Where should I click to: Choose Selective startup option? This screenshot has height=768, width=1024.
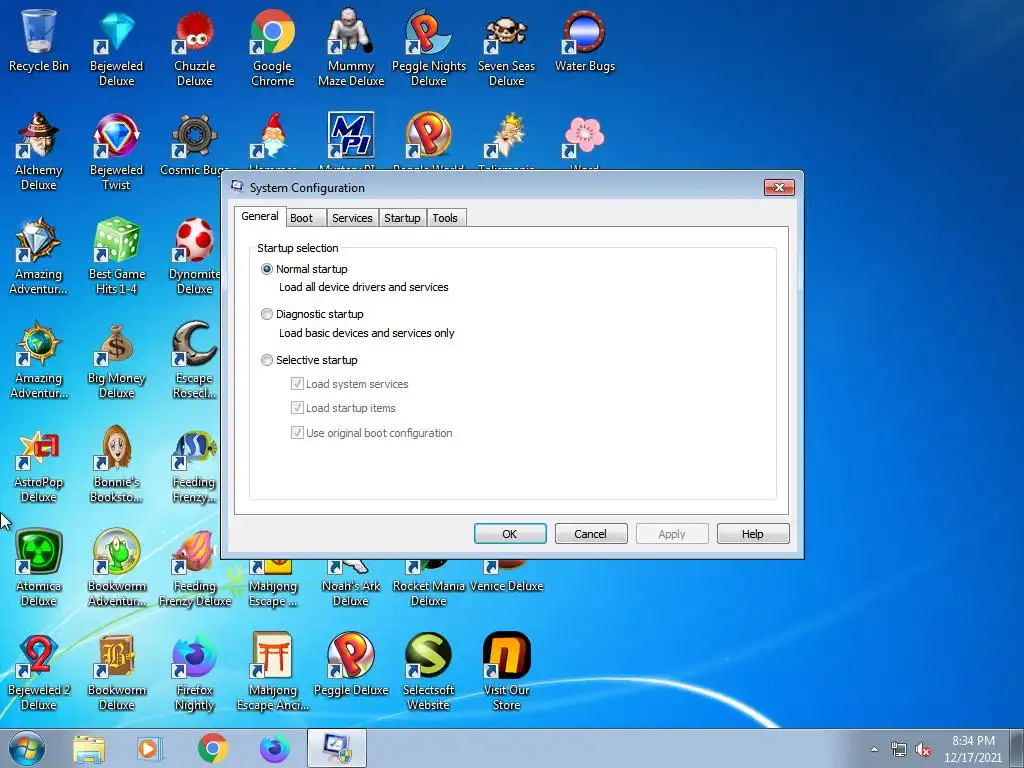[266, 360]
